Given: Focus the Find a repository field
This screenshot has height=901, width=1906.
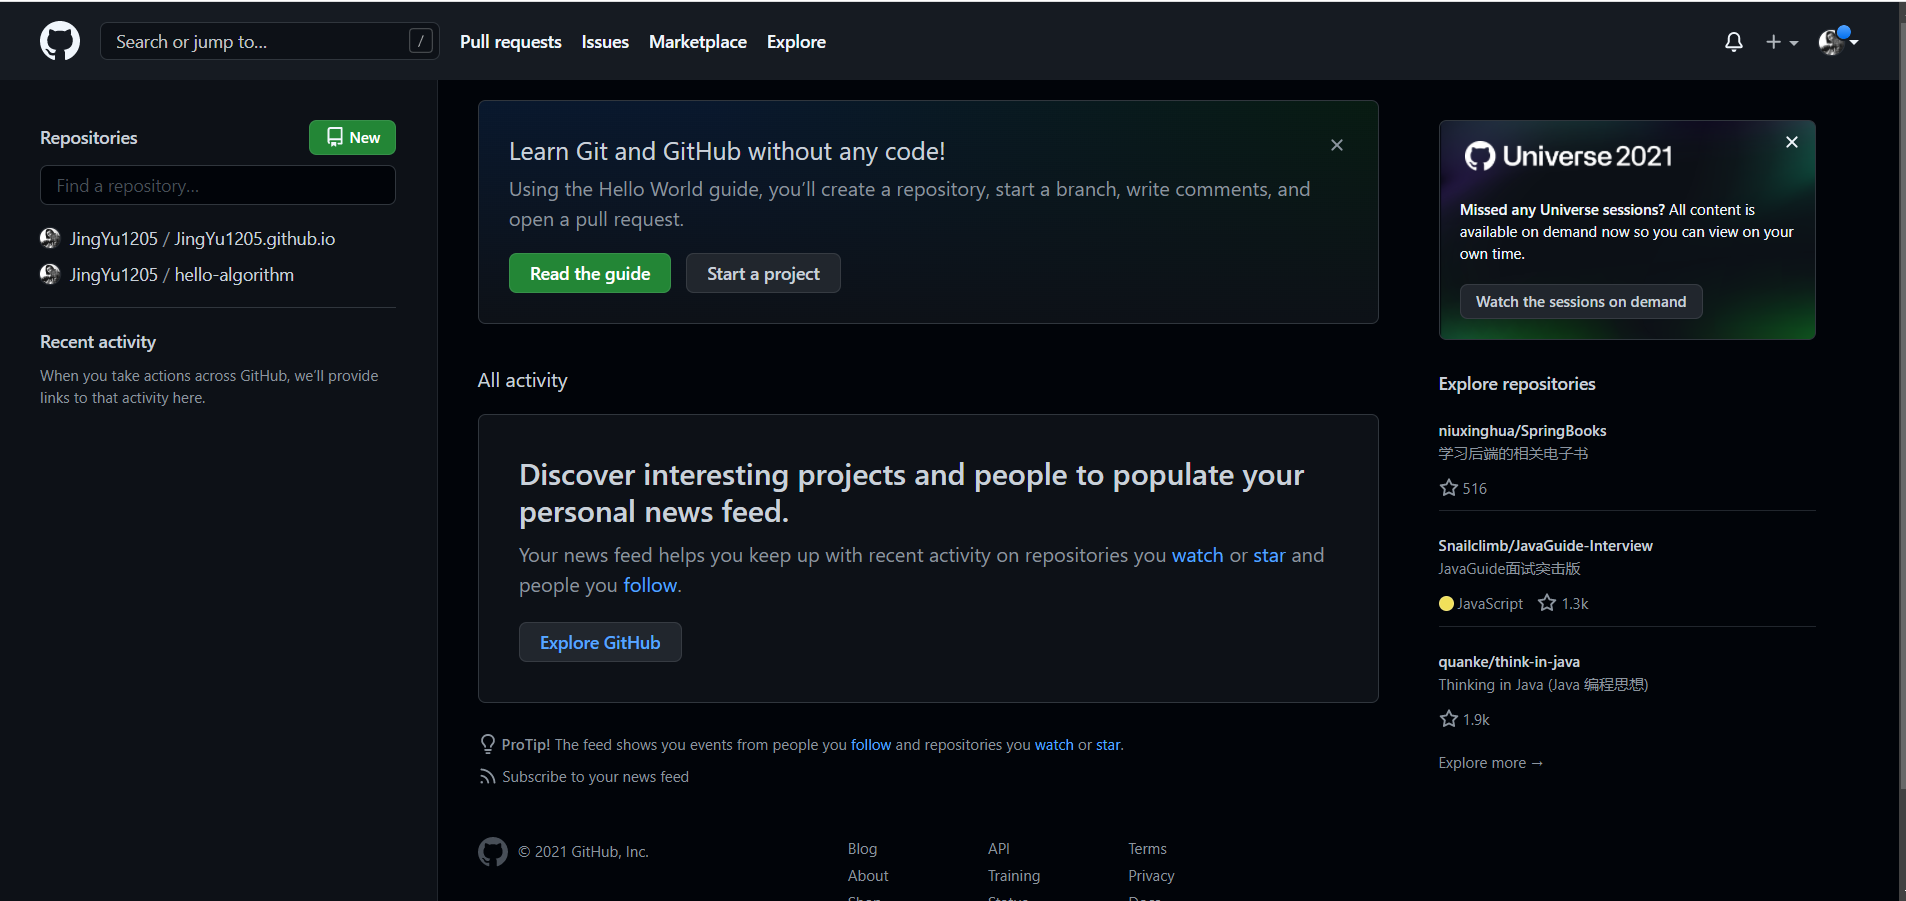Looking at the screenshot, I should click(x=218, y=185).
